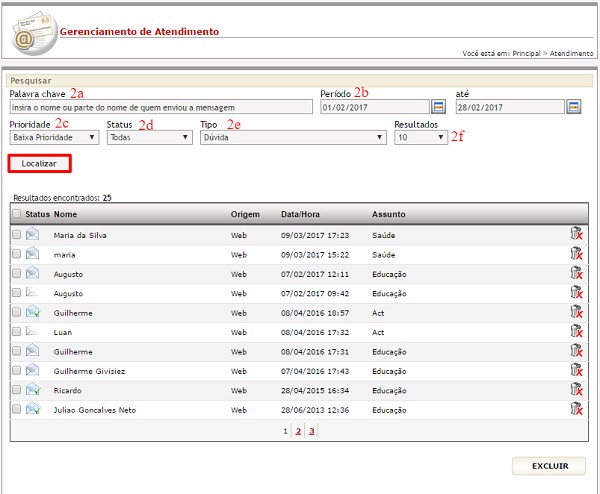Sort by the Status column header
This screenshot has width=600, height=494.
38,214
